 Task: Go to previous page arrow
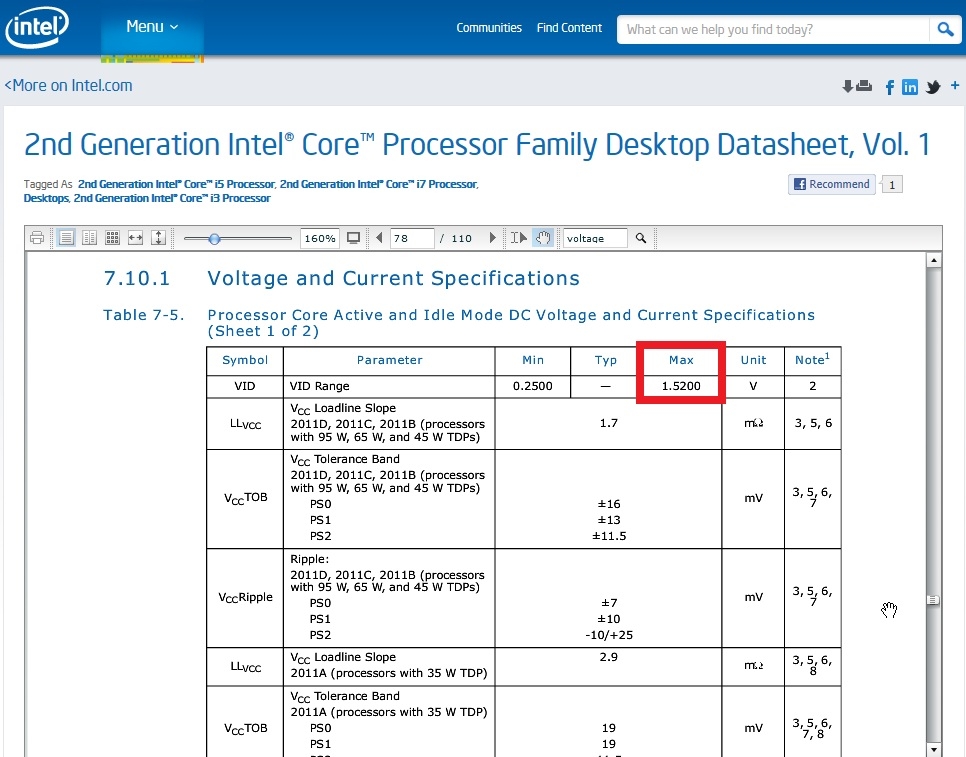point(379,238)
